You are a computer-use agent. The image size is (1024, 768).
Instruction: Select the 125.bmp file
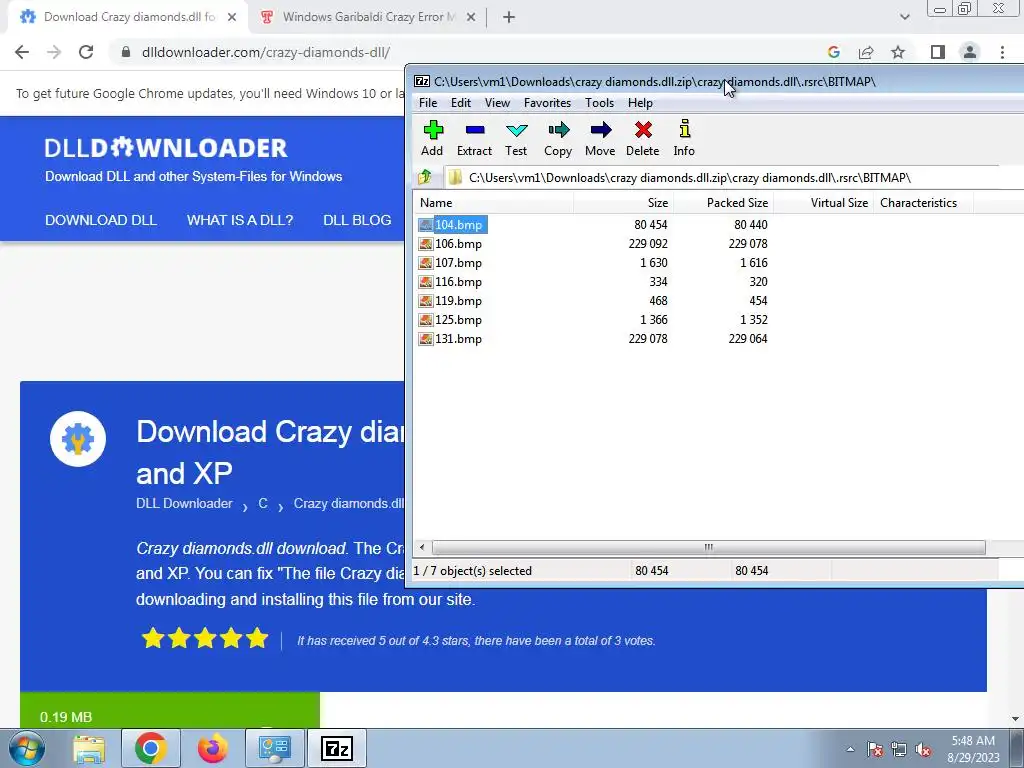pos(451,319)
